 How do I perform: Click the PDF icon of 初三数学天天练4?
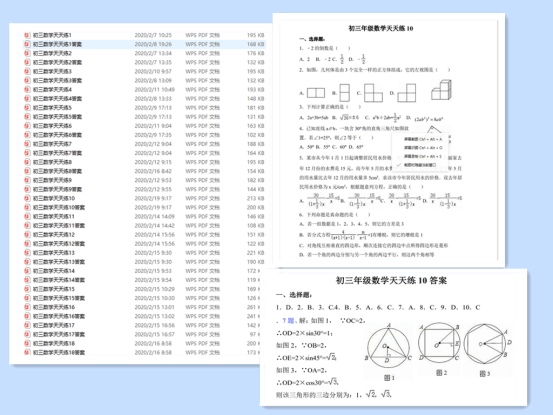coord(27,90)
